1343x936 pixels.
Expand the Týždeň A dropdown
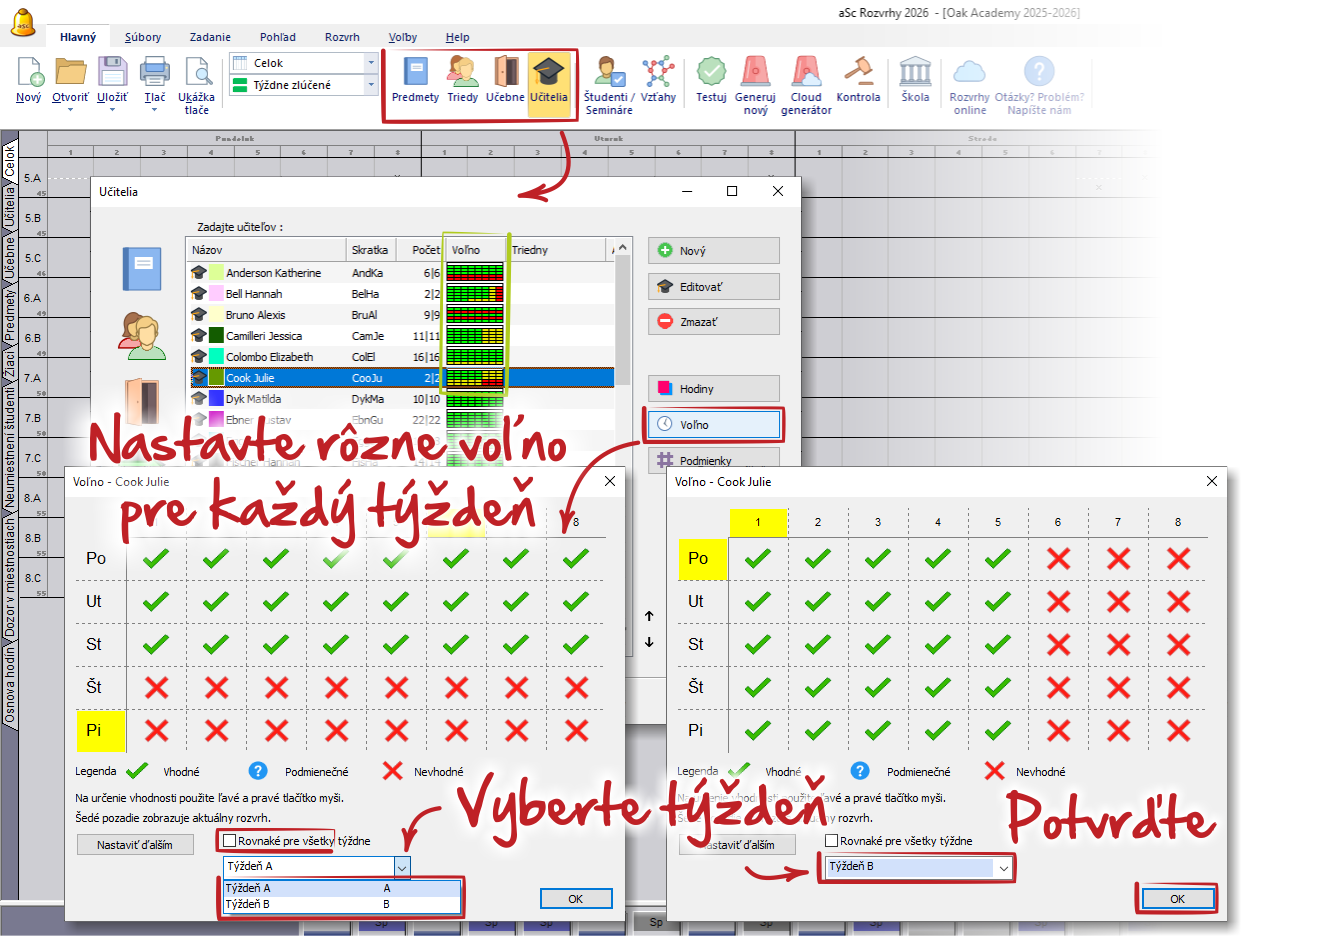(x=402, y=867)
